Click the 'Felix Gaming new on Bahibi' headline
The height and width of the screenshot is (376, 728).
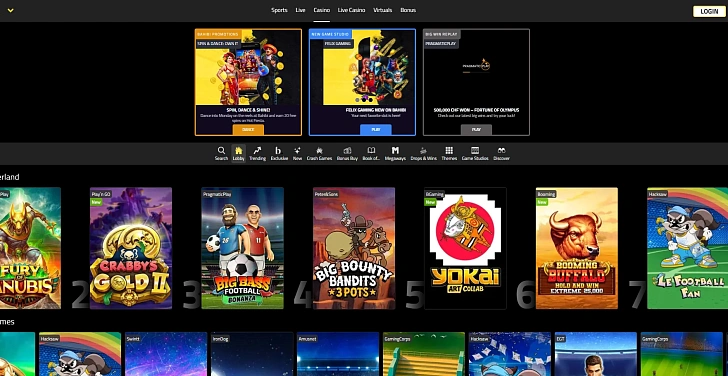pos(376,110)
